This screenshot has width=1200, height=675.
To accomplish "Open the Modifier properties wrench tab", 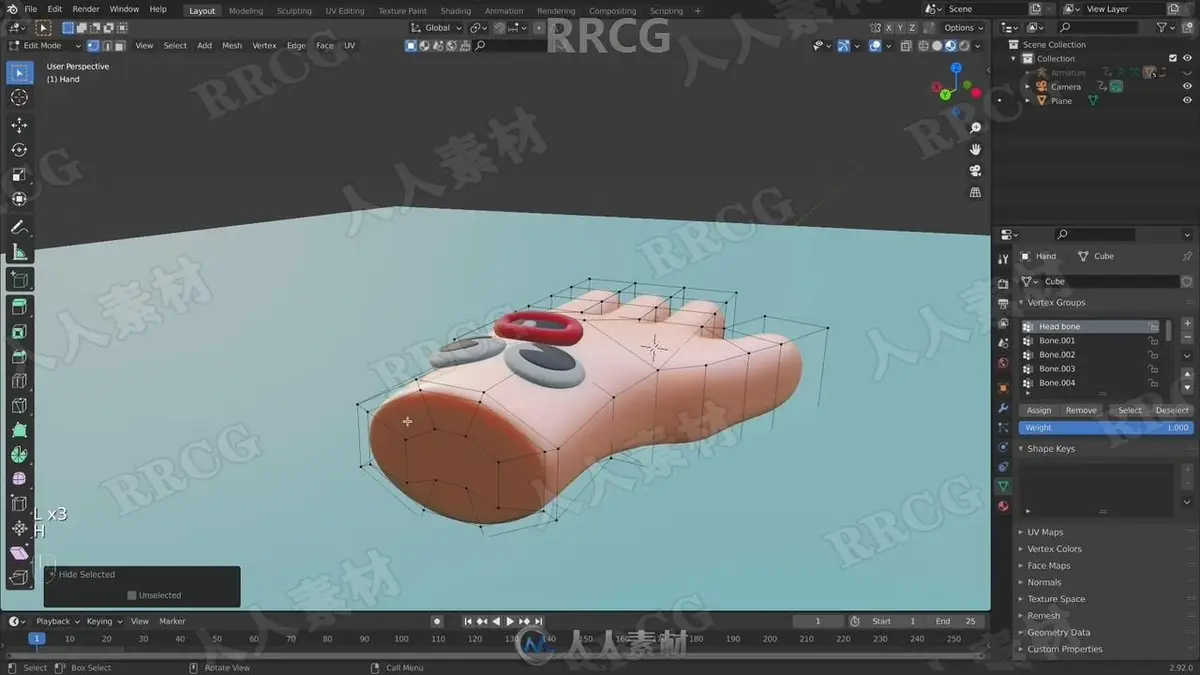I will (1003, 408).
